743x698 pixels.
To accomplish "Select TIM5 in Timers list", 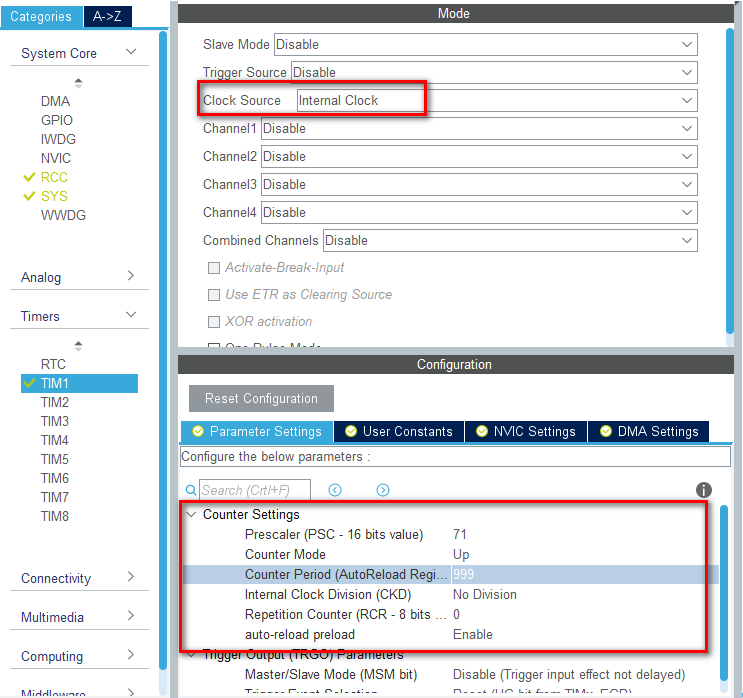I will pyautogui.click(x=55, y=459).
